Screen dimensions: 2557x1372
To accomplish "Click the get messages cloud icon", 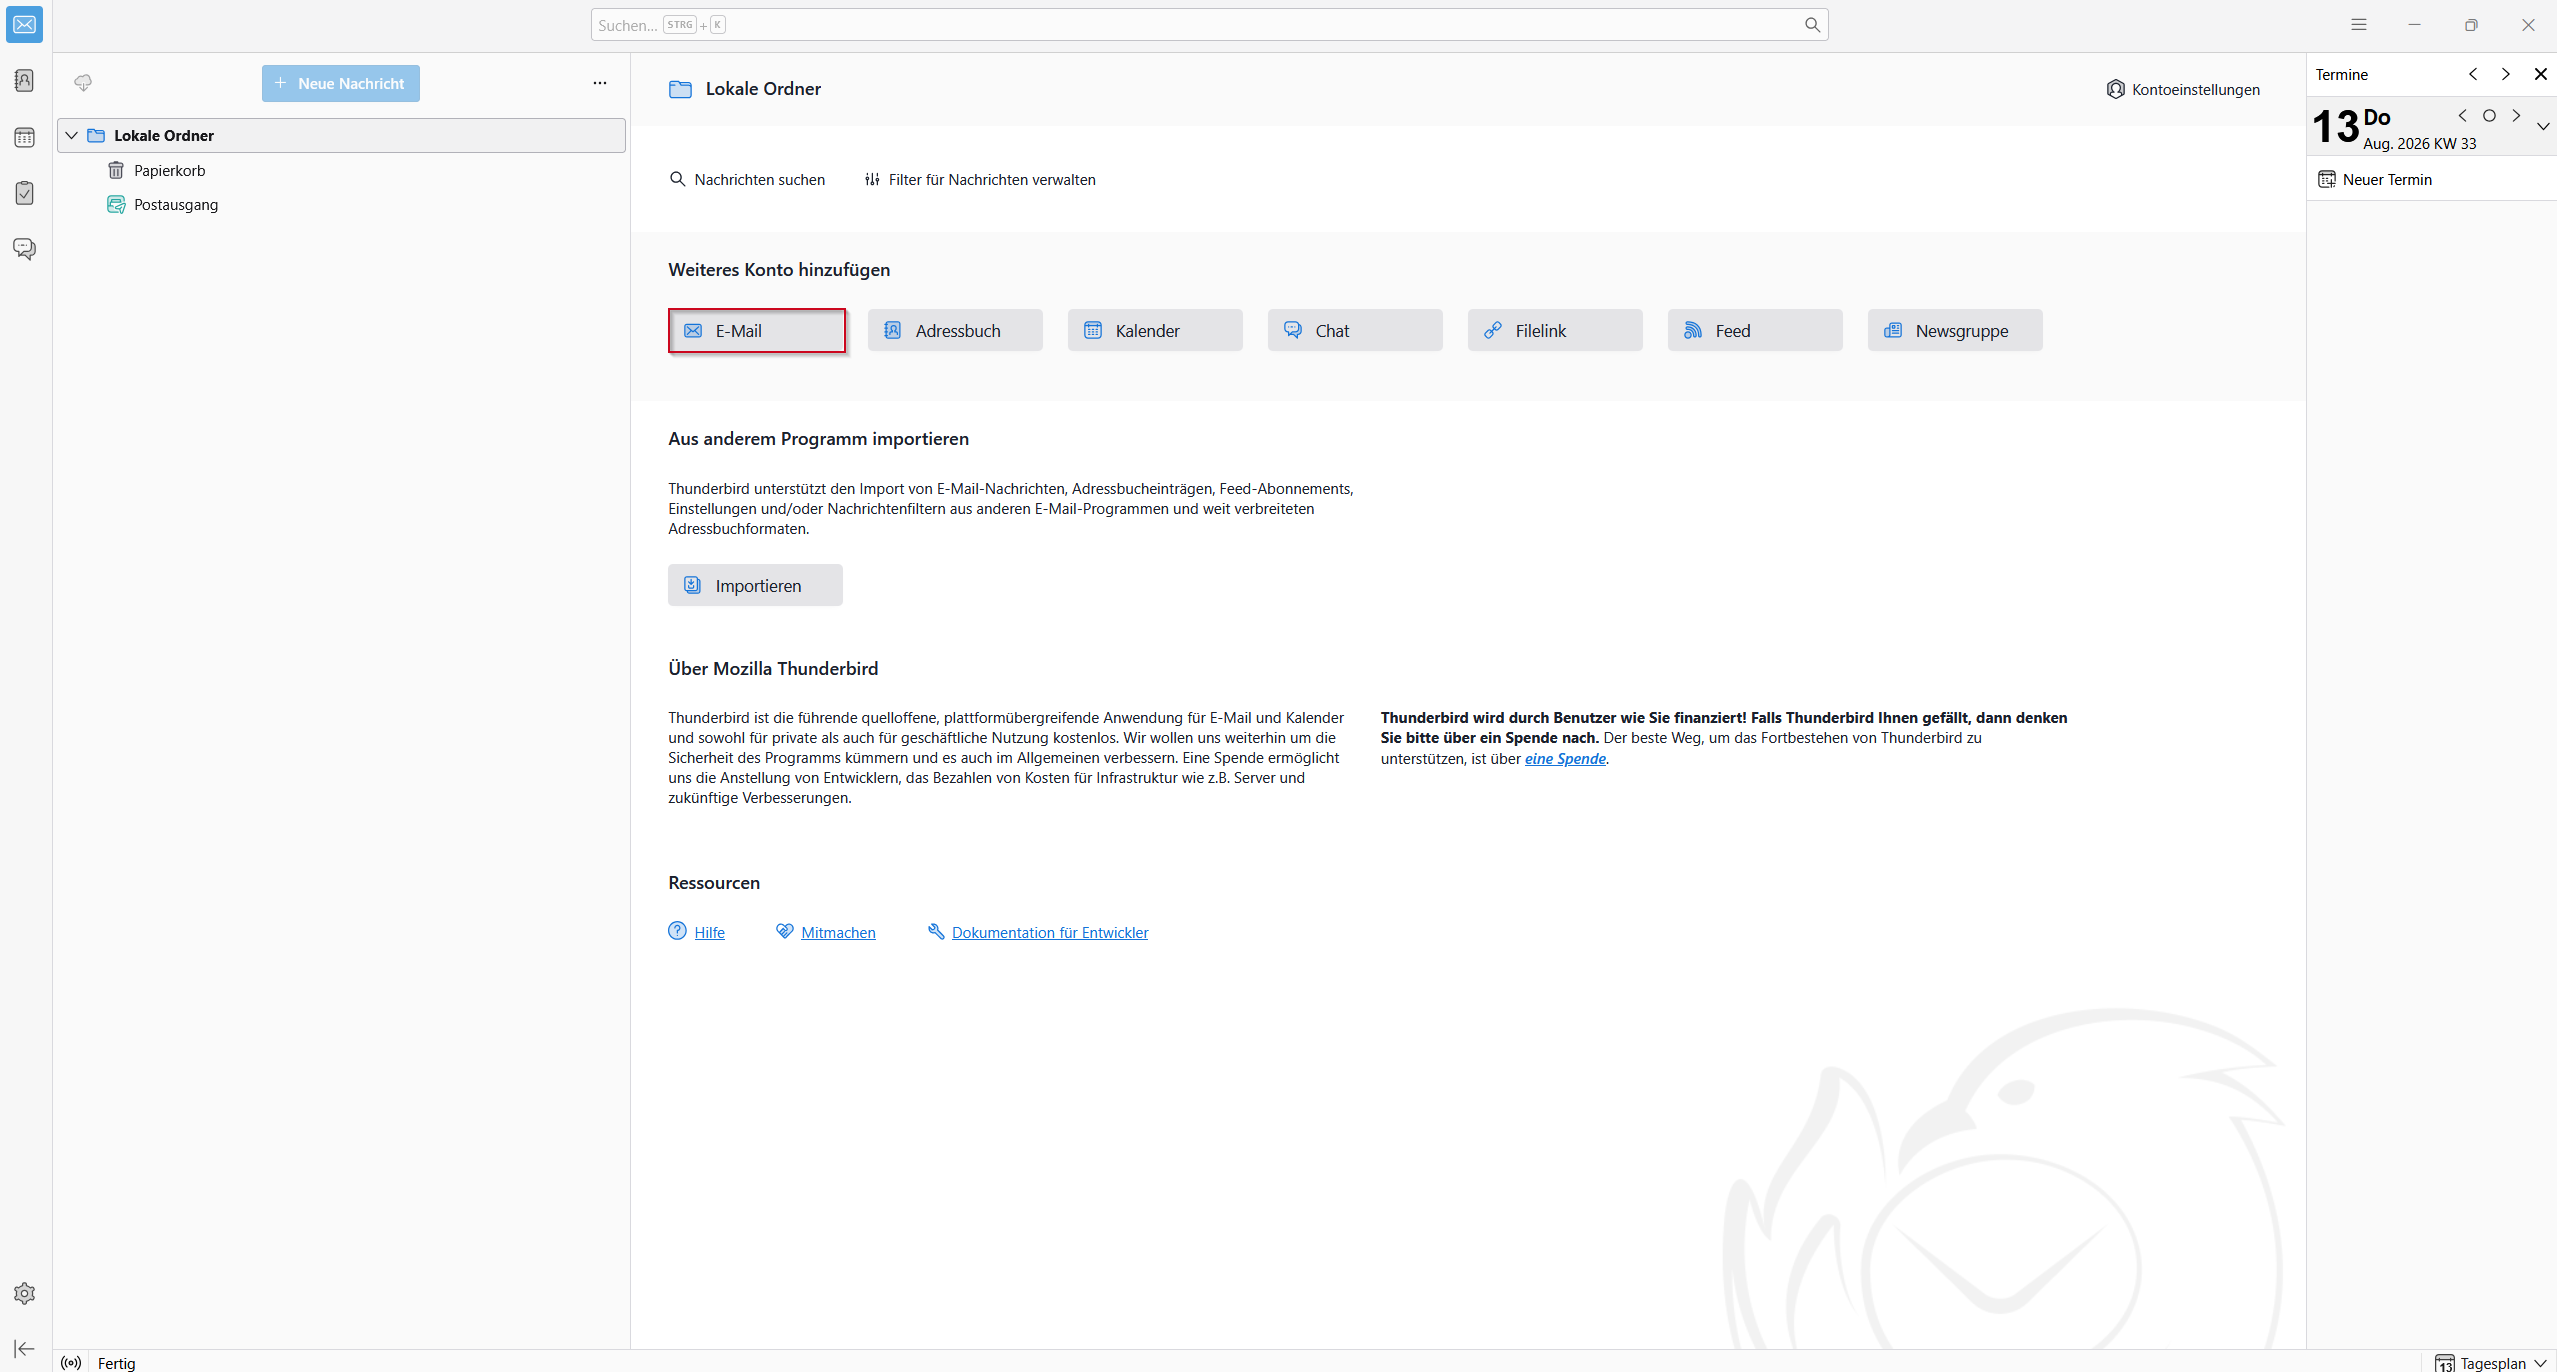I will click(x=83, y=83).
